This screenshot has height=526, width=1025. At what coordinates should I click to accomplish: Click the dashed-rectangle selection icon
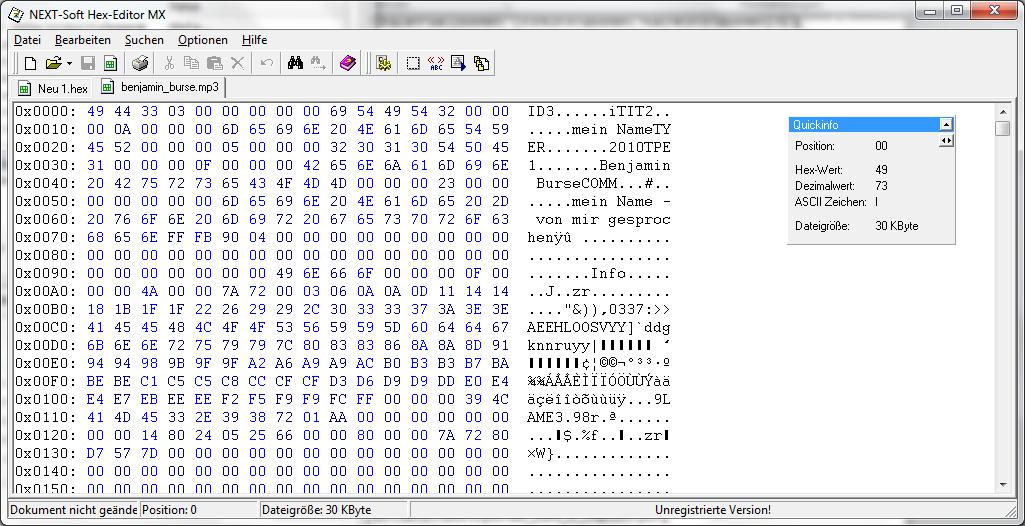(413, 63)
